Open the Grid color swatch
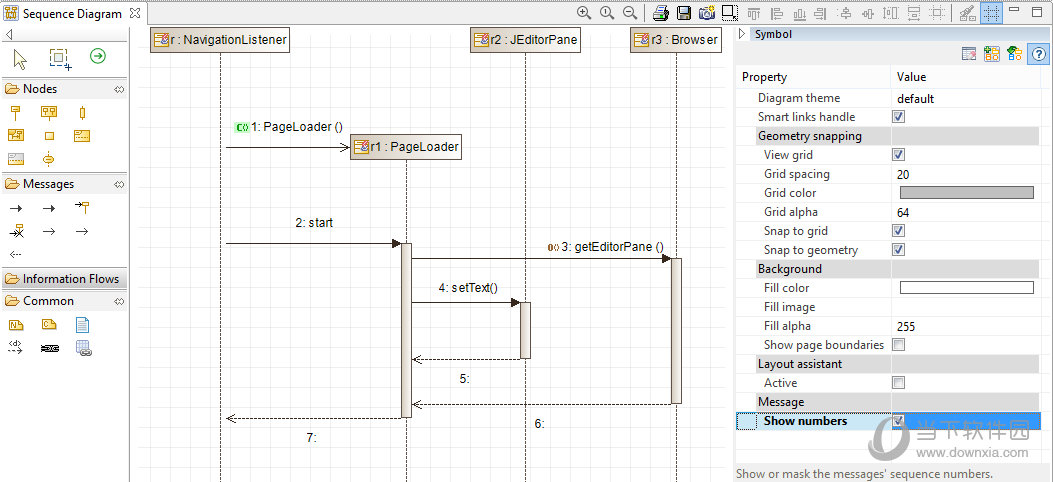The height and width of the screenshot is (482, 1053). point(966,193)
